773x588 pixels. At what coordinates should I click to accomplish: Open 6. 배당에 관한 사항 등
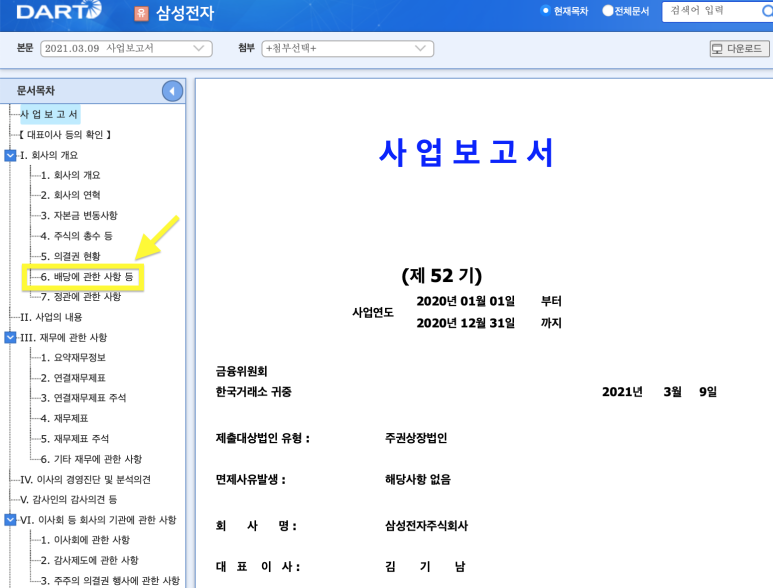click(87, 277)
